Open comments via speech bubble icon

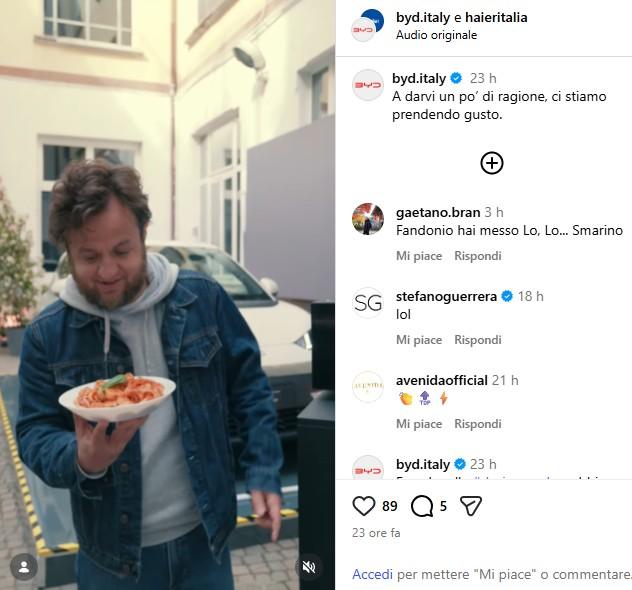422,506
